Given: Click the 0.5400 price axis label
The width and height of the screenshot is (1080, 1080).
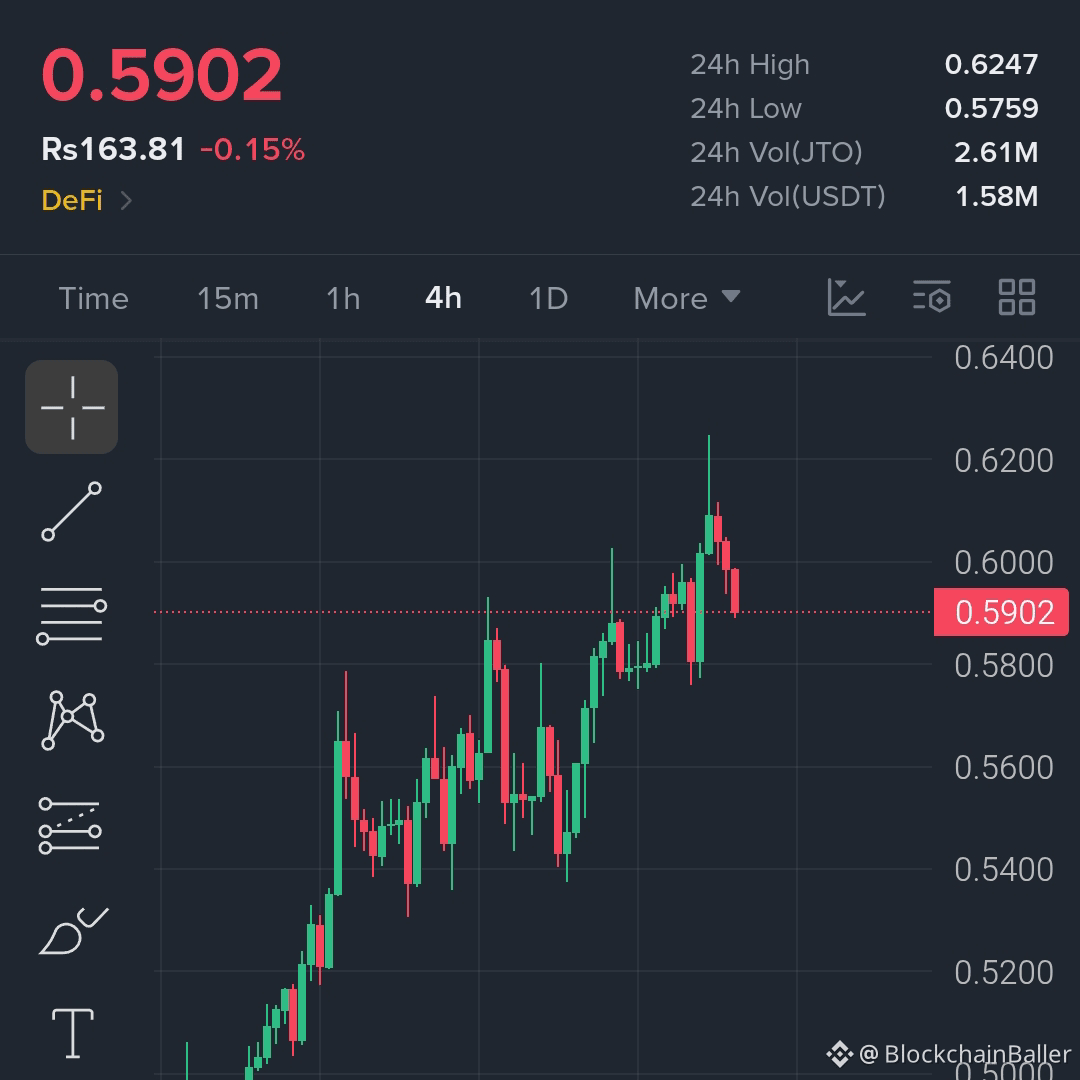Looking at the screenshot, I should pos(1004,869).
